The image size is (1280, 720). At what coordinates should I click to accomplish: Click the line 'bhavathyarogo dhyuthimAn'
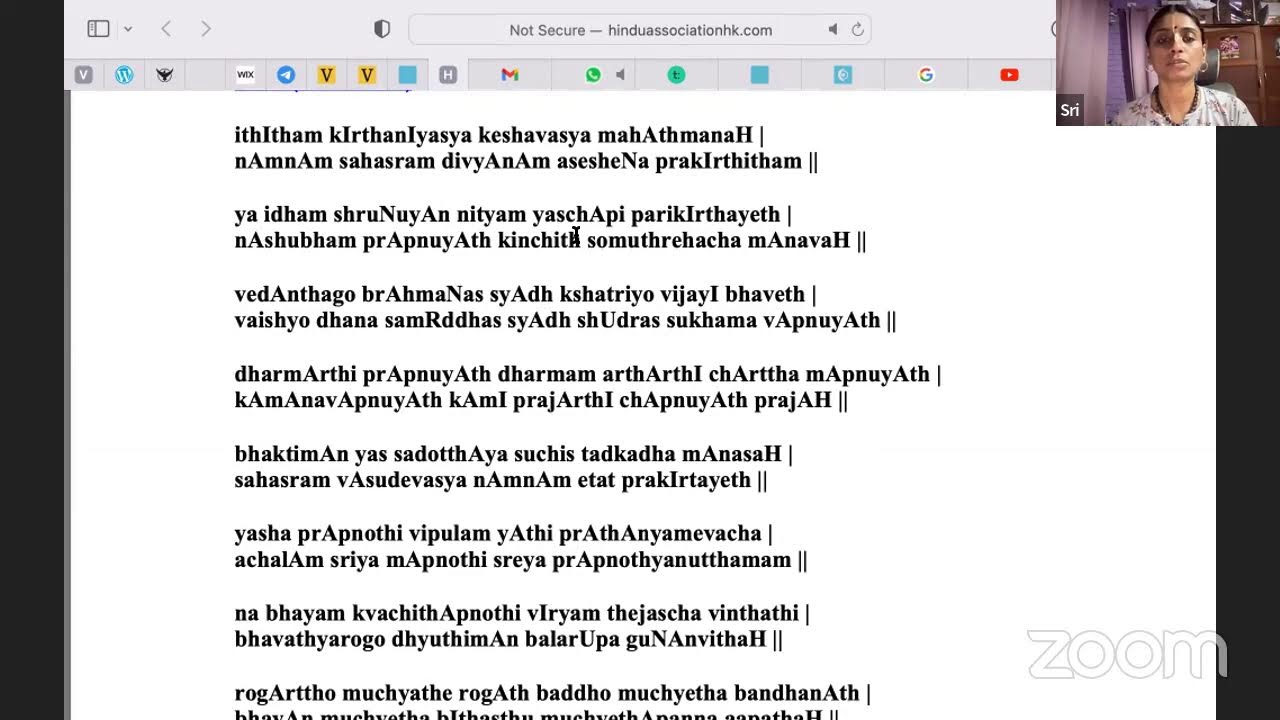coord(509,639)
